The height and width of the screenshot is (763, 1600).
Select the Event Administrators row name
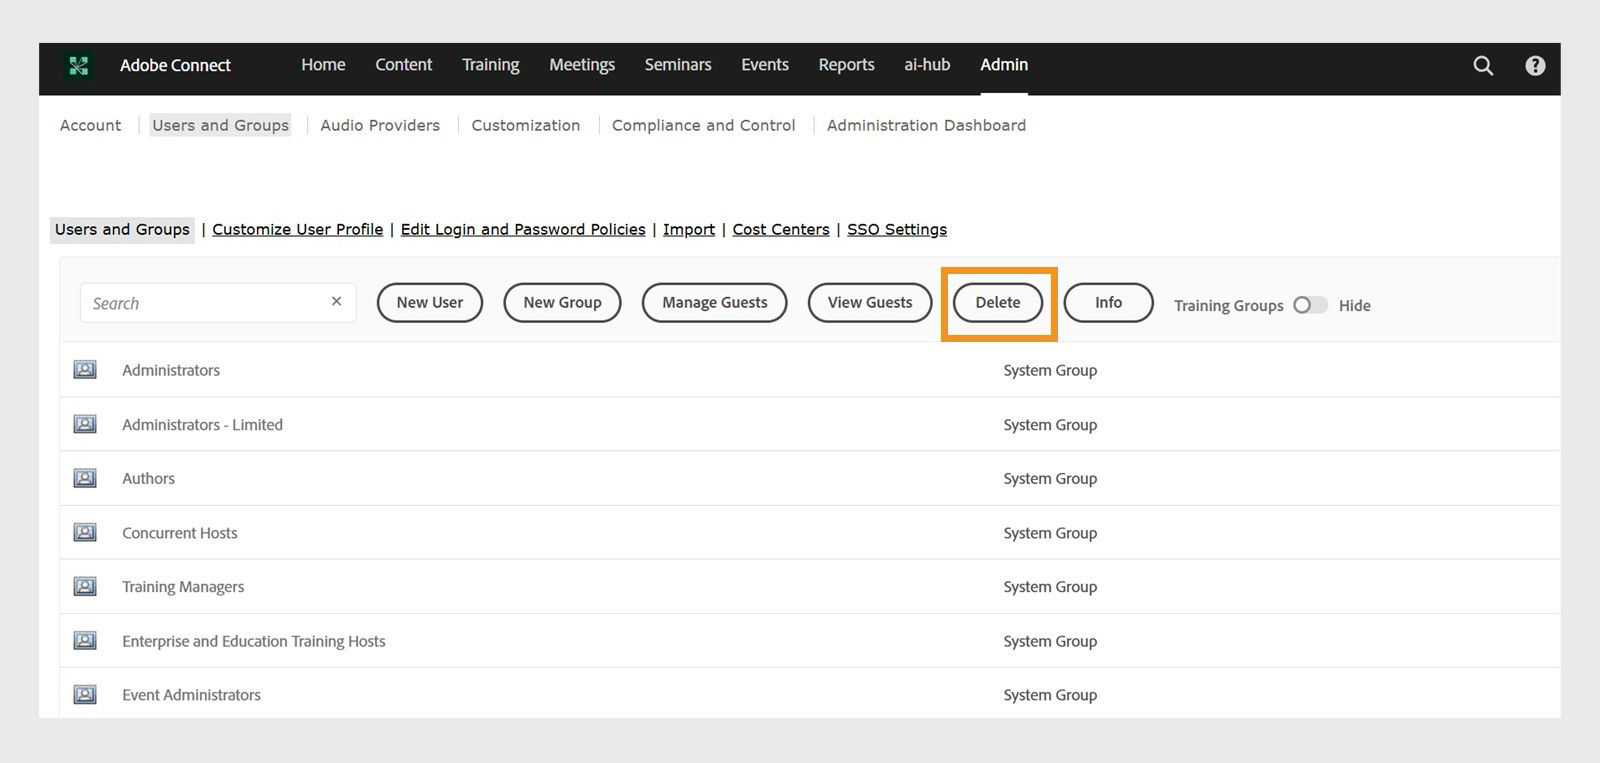[191, 694]
